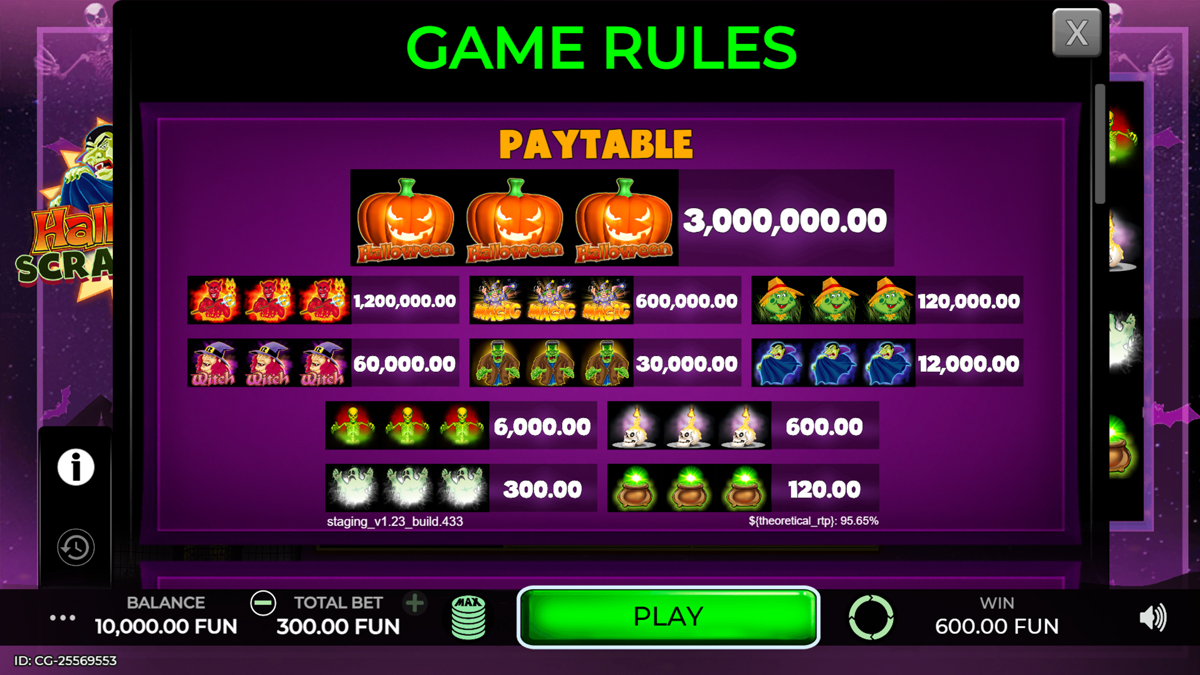Select the red devil symbols row
Screen dimensions: 1200x675
click(x=270, y=300)
